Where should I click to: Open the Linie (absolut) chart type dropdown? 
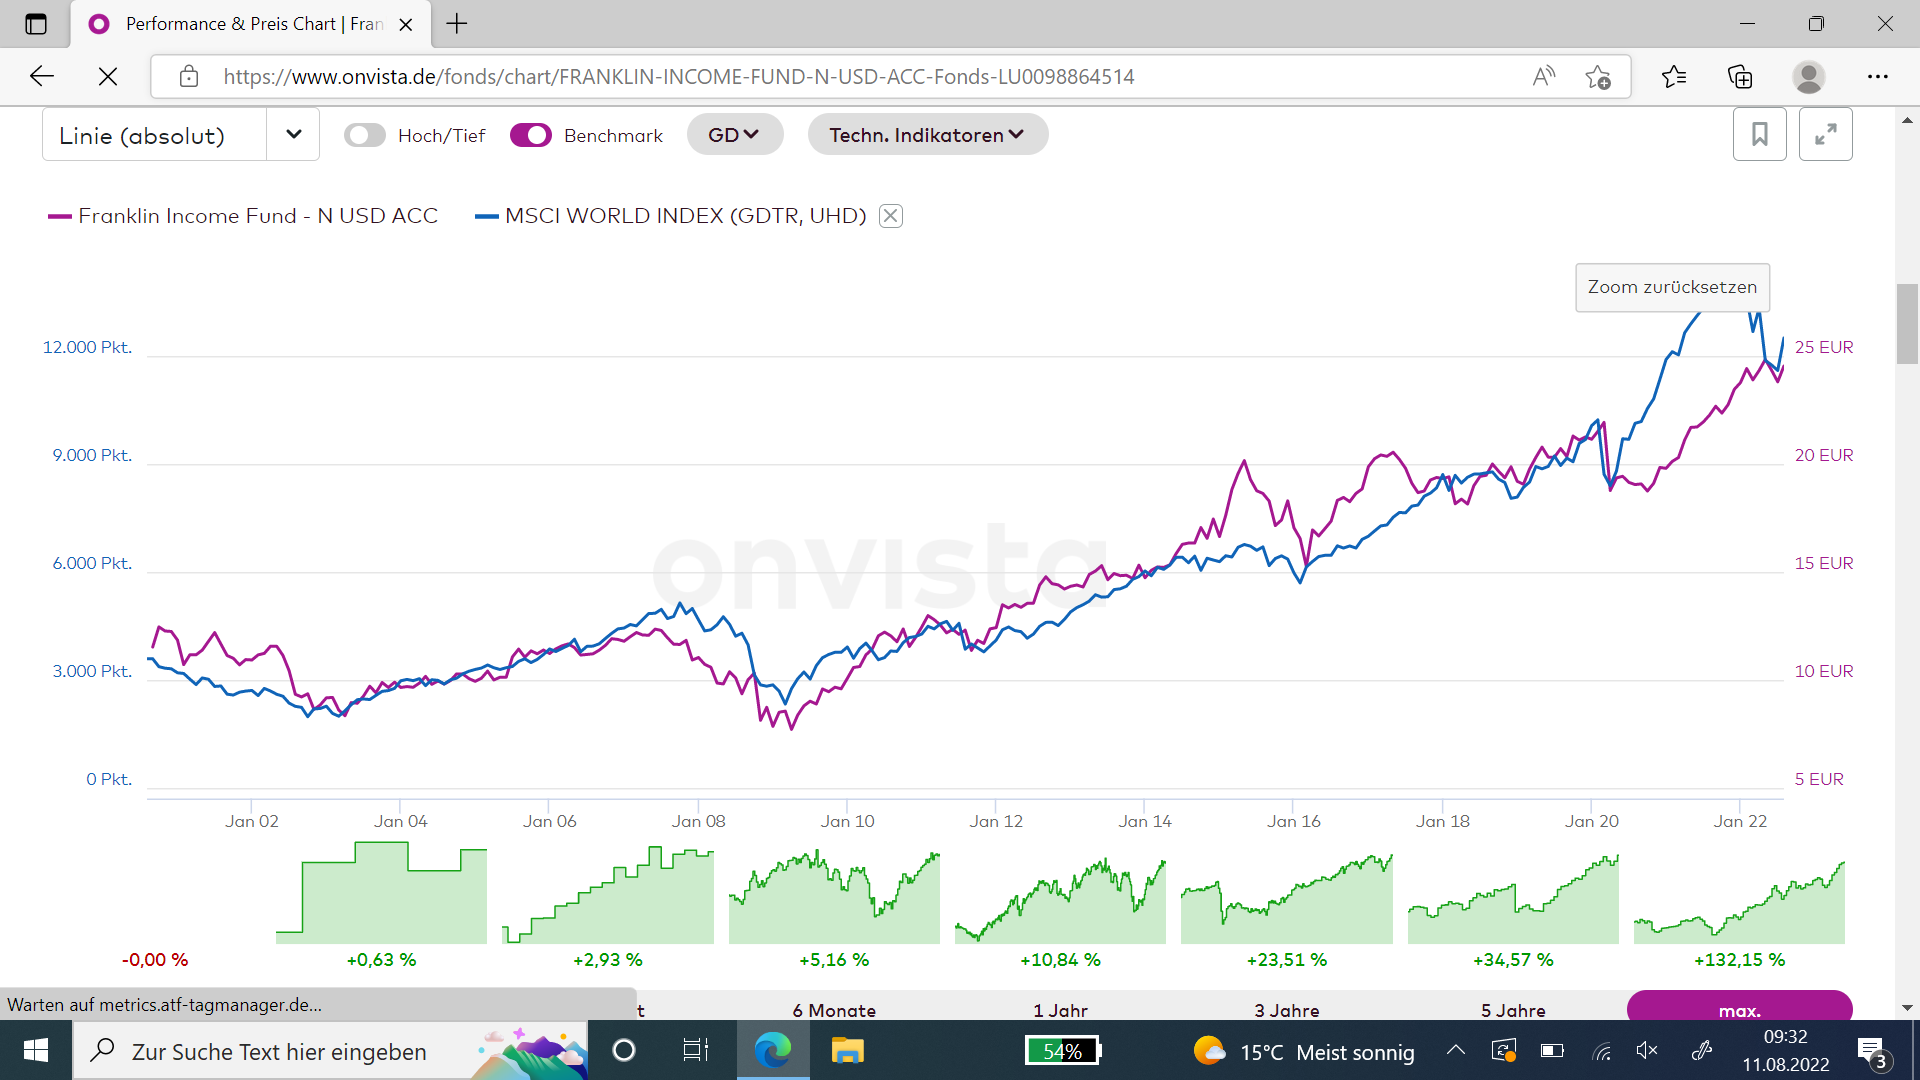pos(293,135)
